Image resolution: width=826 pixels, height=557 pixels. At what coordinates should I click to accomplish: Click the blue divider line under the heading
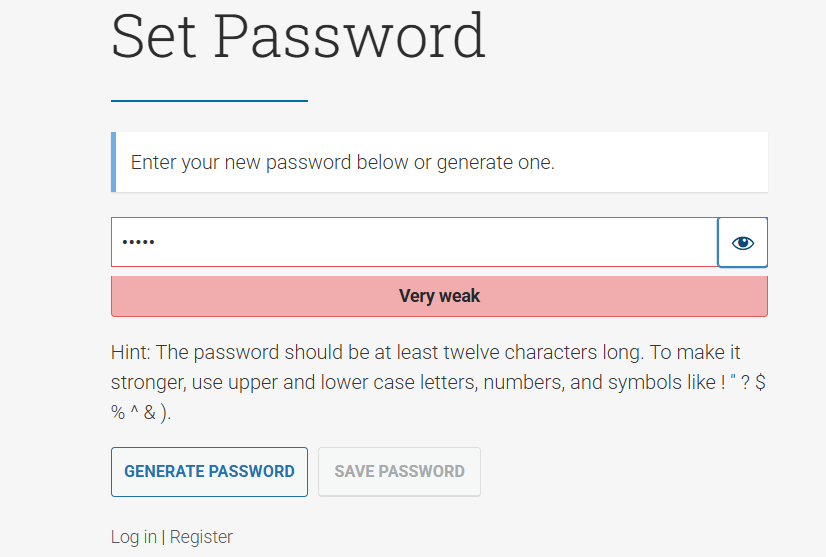point(209,101)
